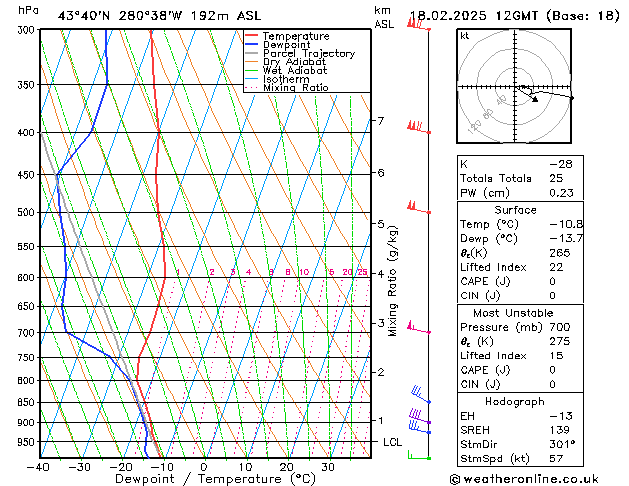Click the LCL level marker label
Screen dimensions: 629x486
coord(392,442)
